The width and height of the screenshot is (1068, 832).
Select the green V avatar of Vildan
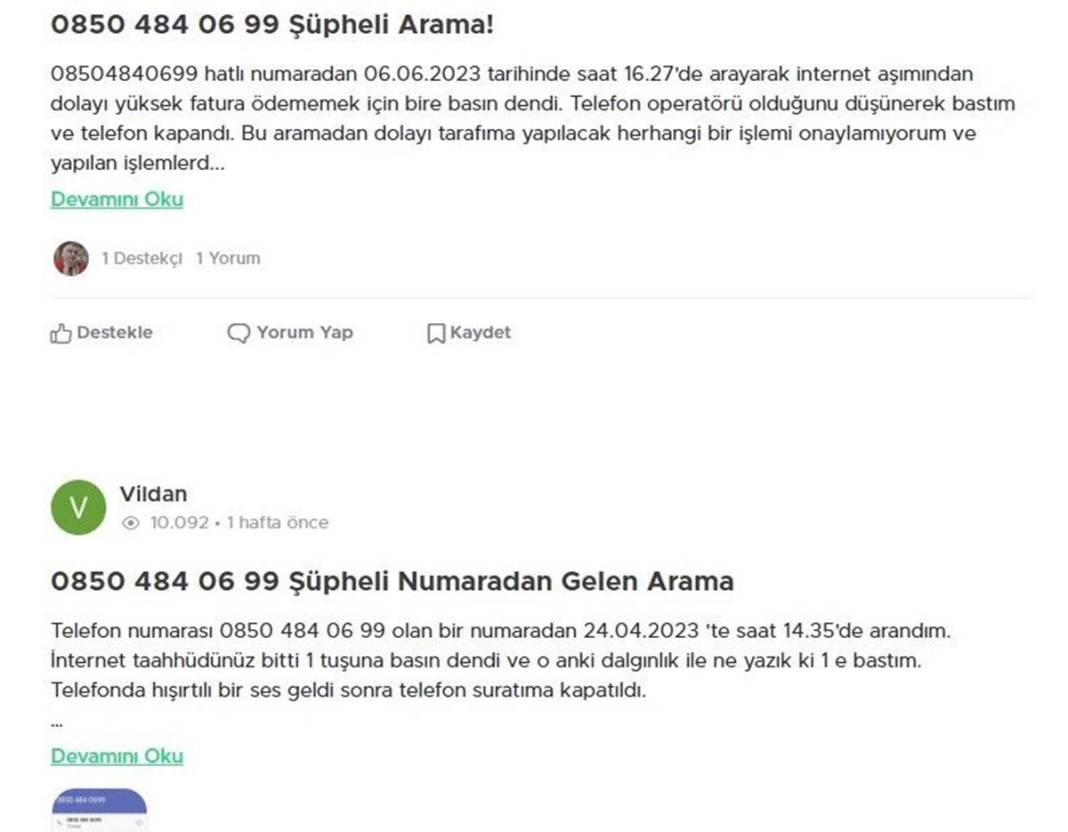coord(78,507)
